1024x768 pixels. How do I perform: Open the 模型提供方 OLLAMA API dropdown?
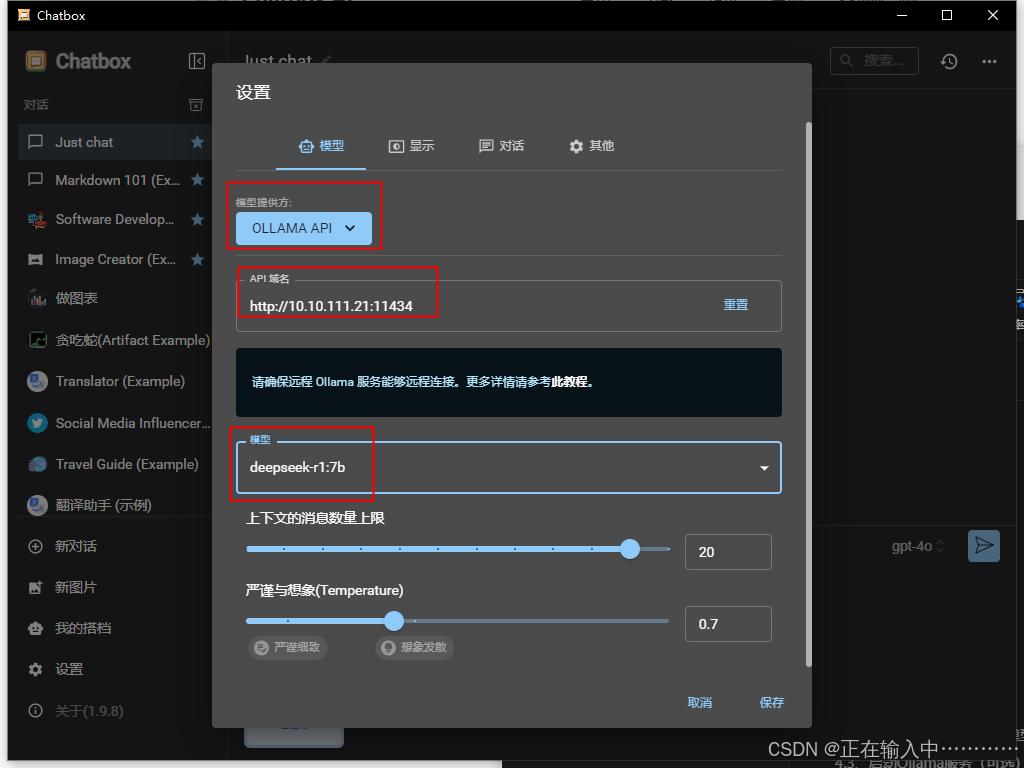click(x=304, y=229)
